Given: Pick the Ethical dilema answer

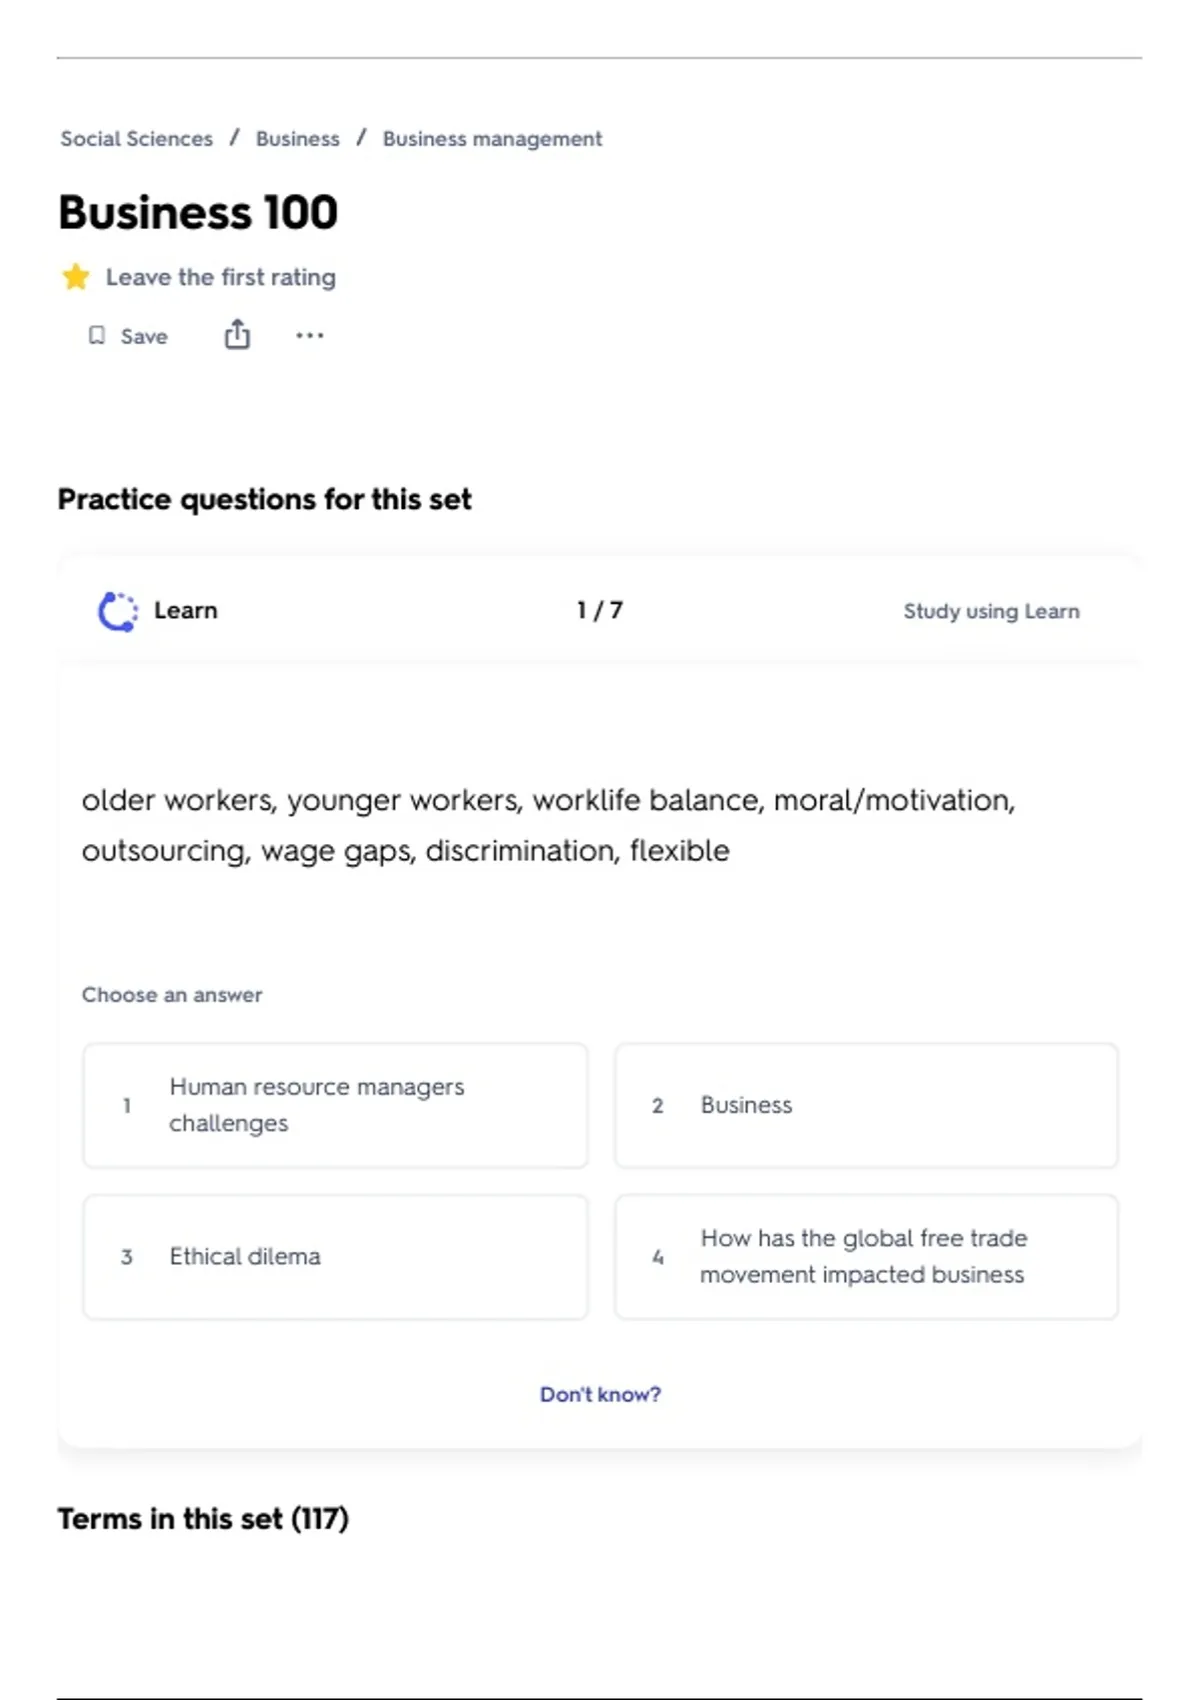Looking at the screenshot, I should click(335, 1257).
